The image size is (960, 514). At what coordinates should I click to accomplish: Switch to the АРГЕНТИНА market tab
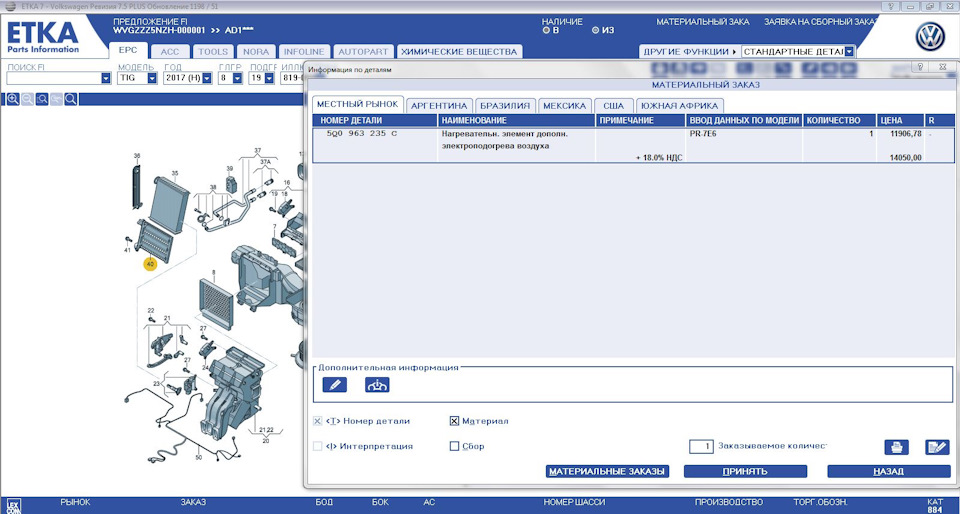[x=439, y=105]
